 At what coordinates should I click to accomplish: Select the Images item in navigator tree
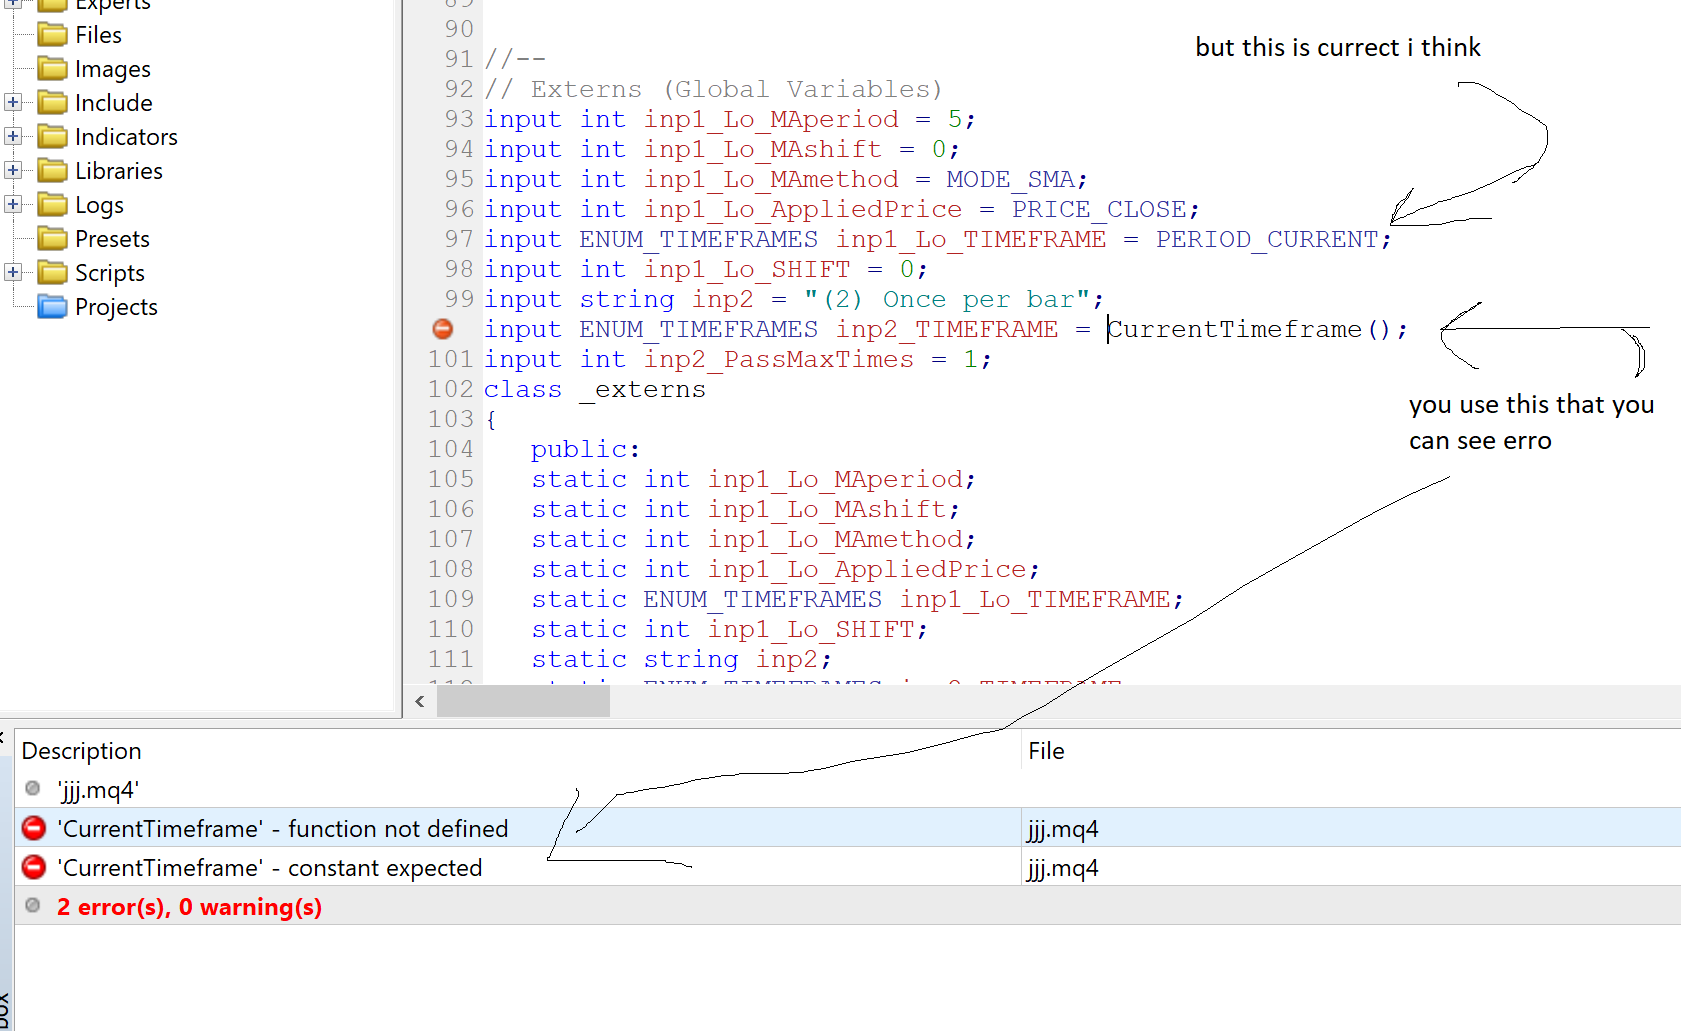(x=113, y=69)
